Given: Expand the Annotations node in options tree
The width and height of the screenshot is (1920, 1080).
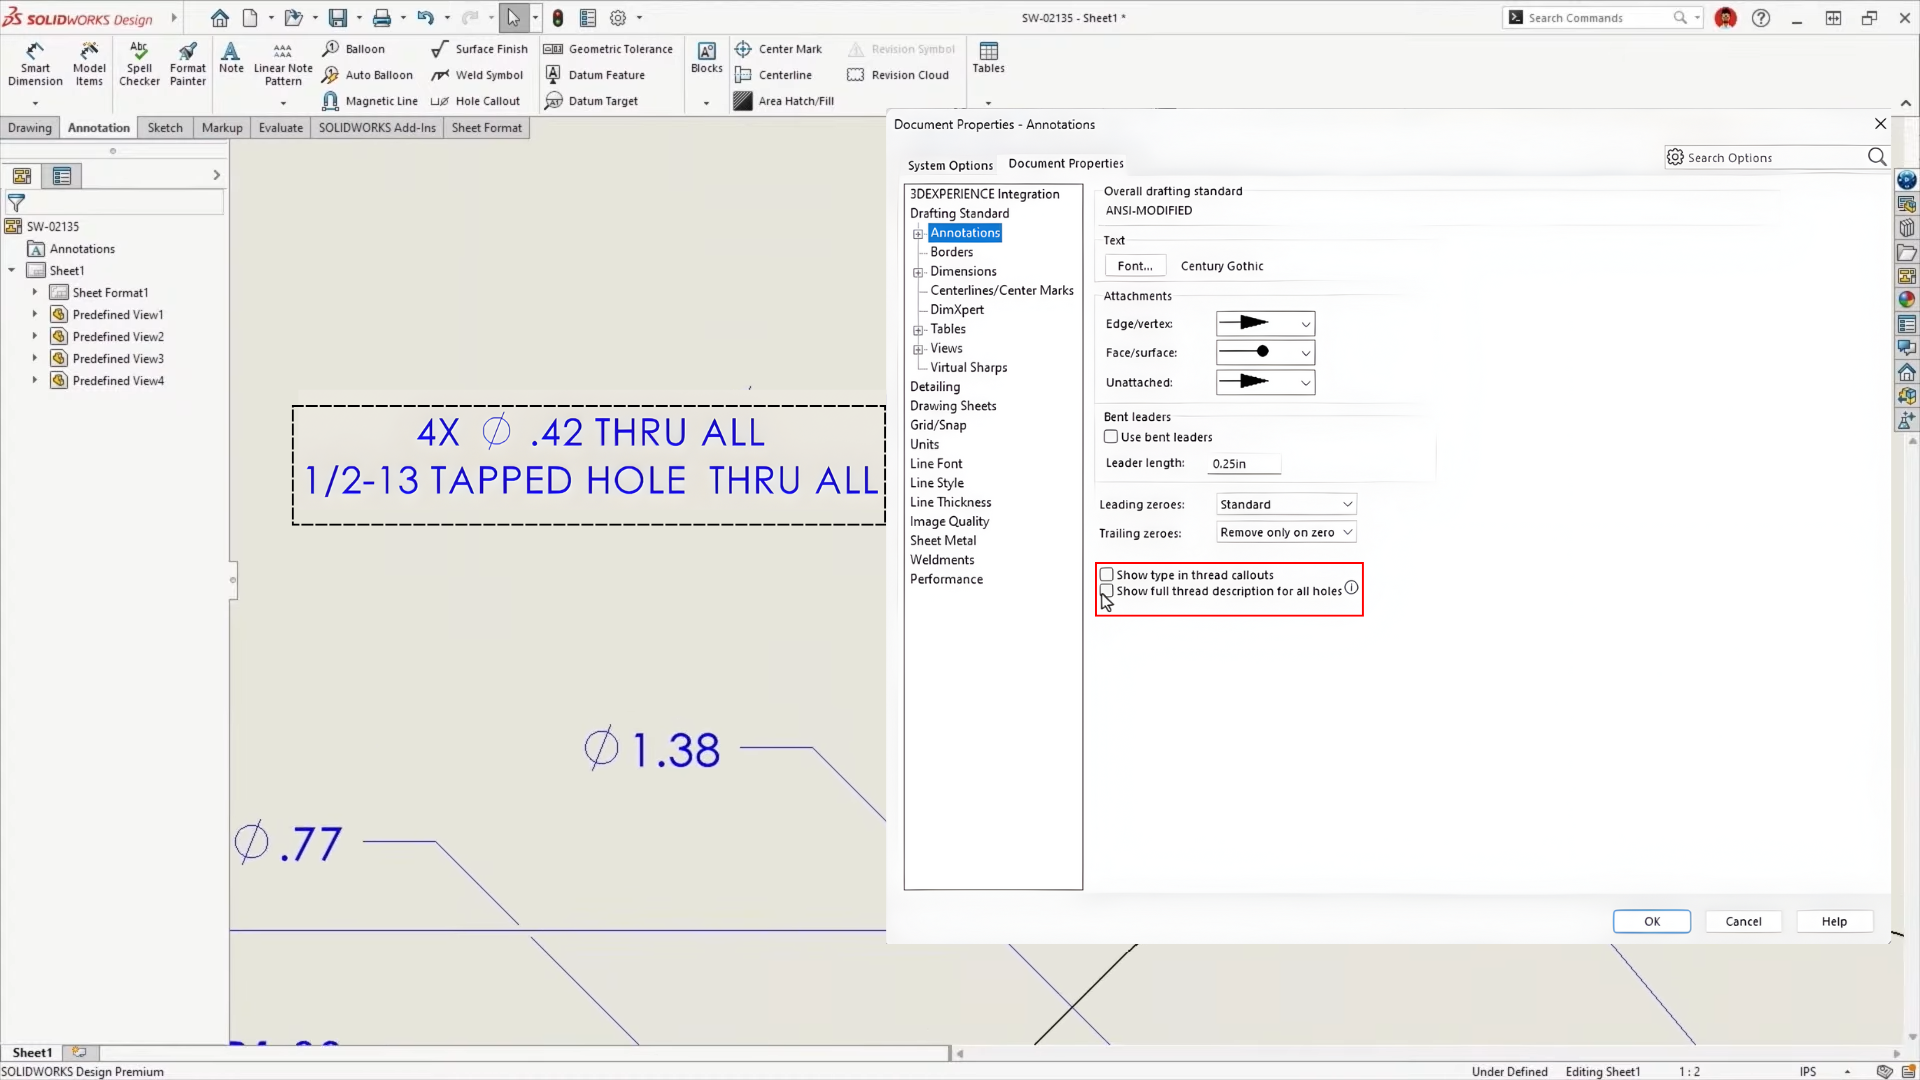Looking at the screenshot, I should pyautogui.click(x=917, y=234).
